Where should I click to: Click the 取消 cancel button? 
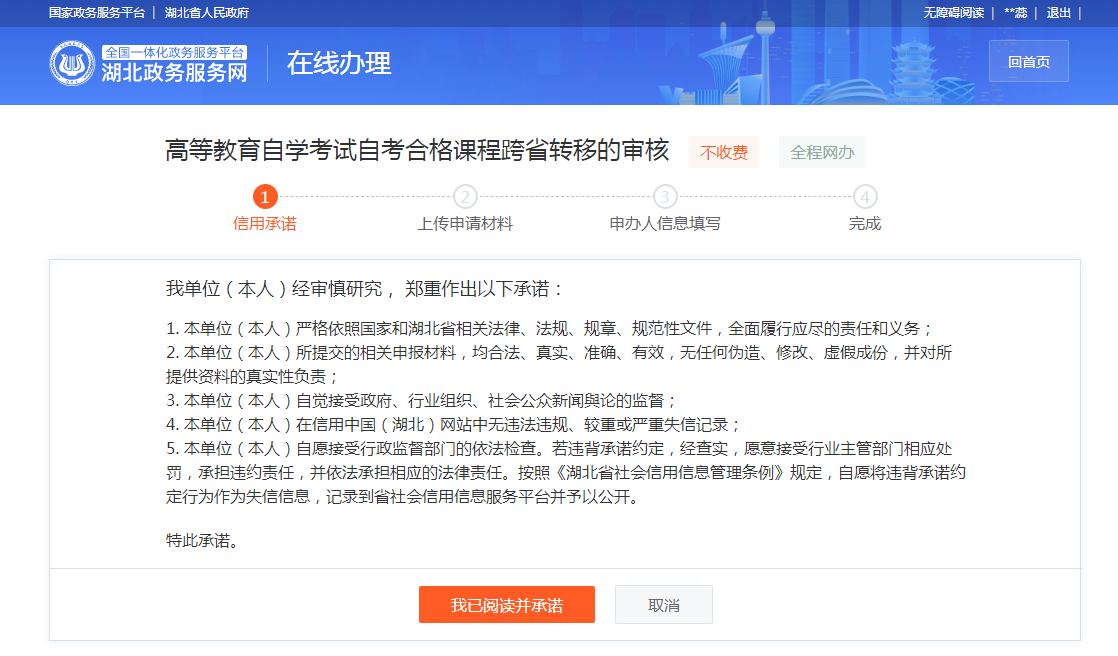tap(663, 604)
